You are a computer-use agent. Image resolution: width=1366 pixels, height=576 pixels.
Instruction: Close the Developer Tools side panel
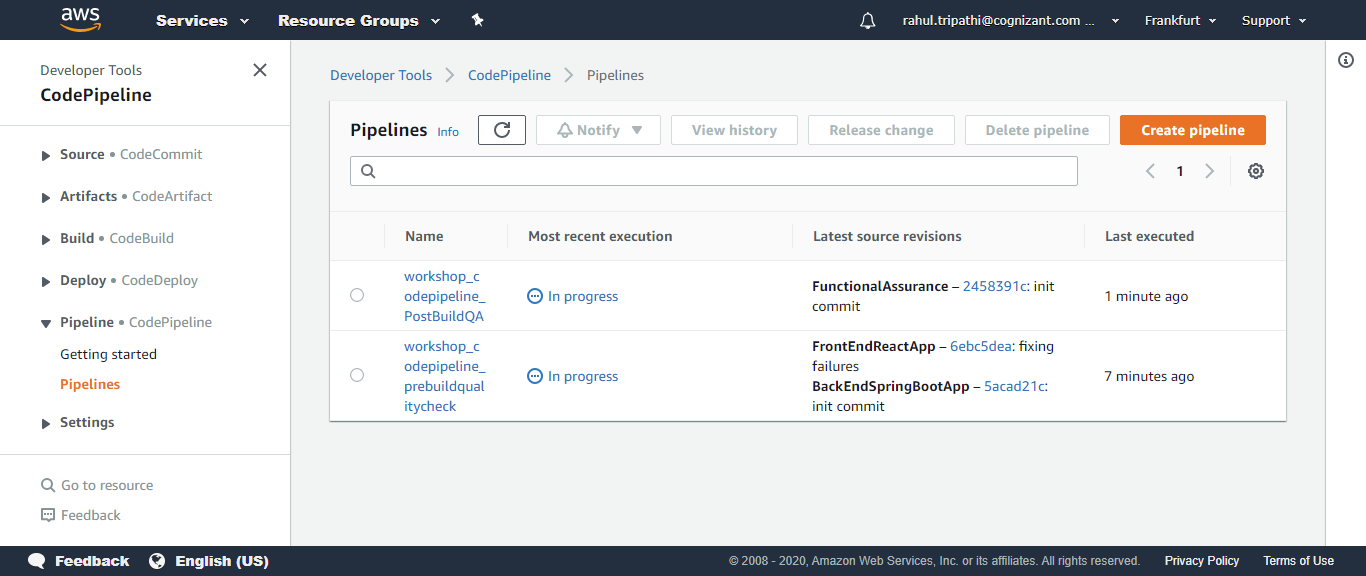pyautogui.click(x=260, y=70)
